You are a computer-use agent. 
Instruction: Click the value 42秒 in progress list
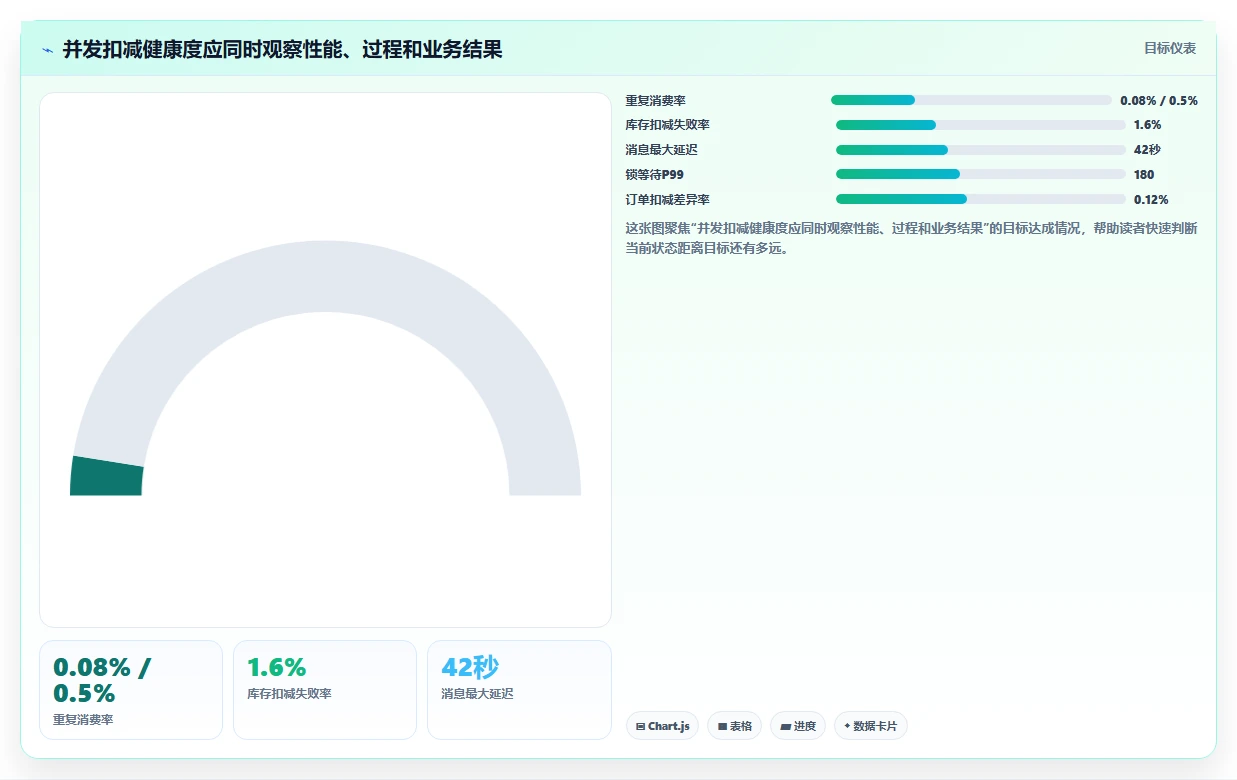click(1147, 150)
